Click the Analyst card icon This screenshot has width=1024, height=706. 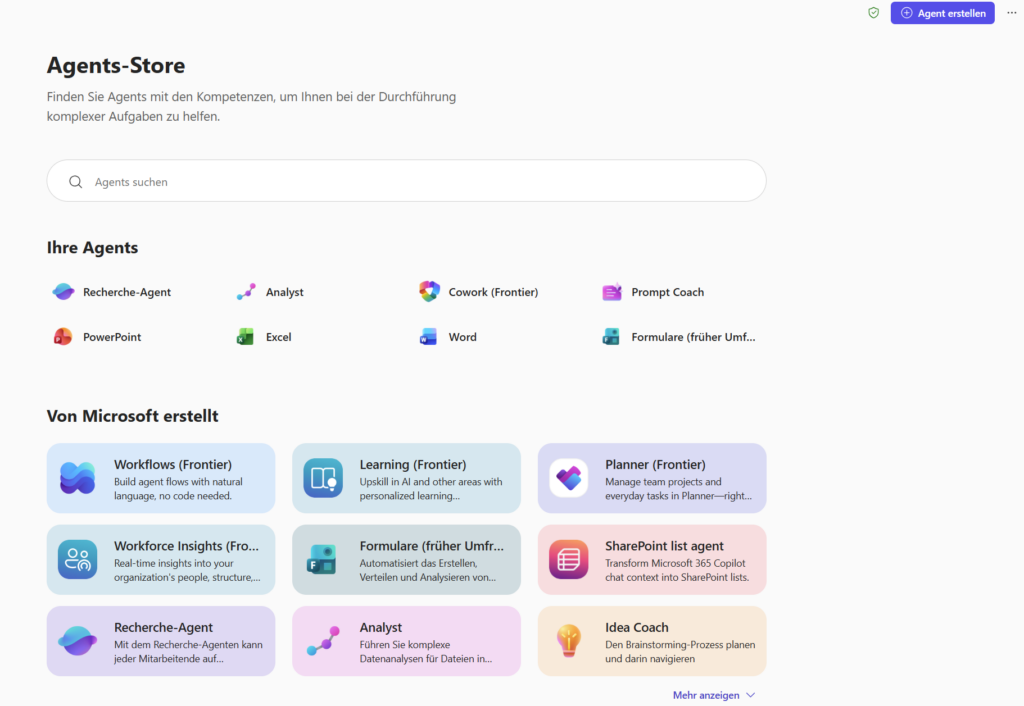pos(323,641)
